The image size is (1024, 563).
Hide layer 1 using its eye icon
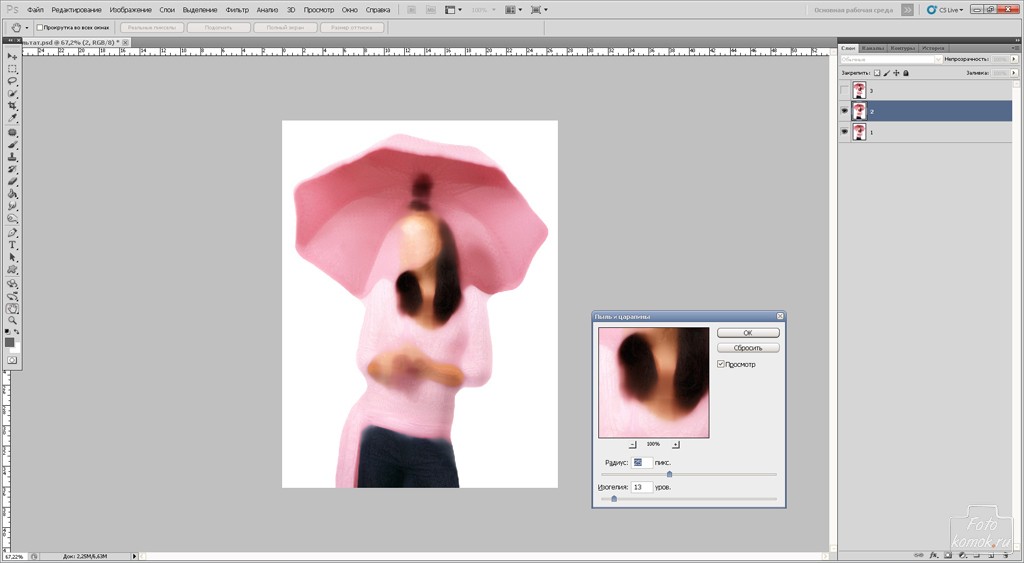point(845,132)
